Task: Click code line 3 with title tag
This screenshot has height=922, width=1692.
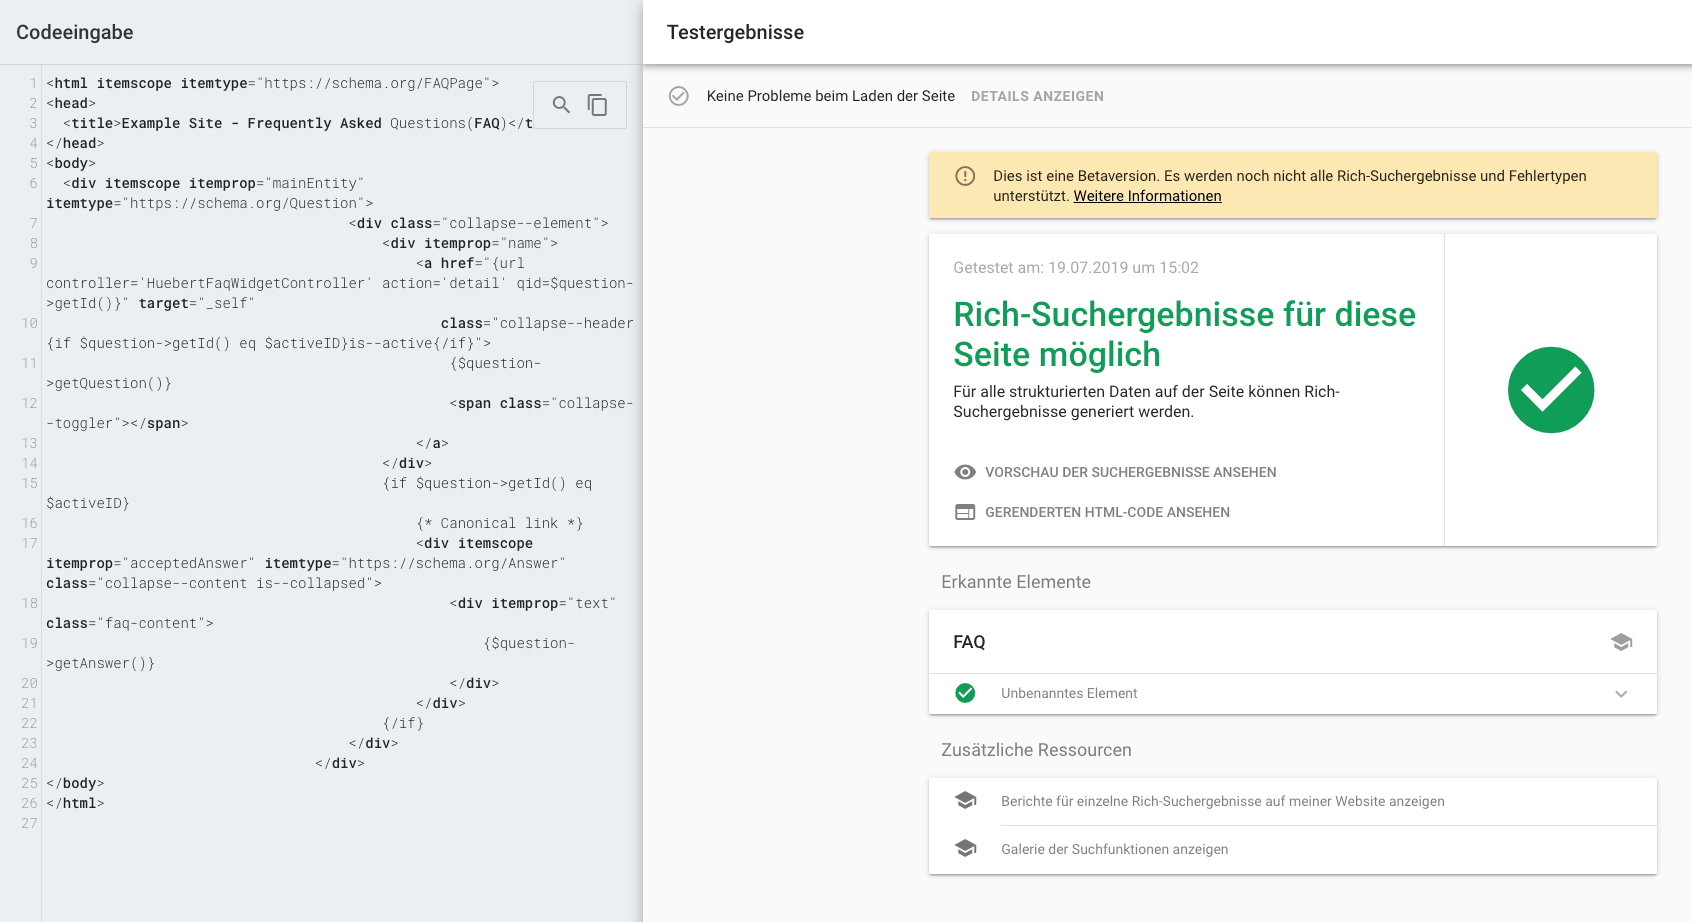Action: 297,123
